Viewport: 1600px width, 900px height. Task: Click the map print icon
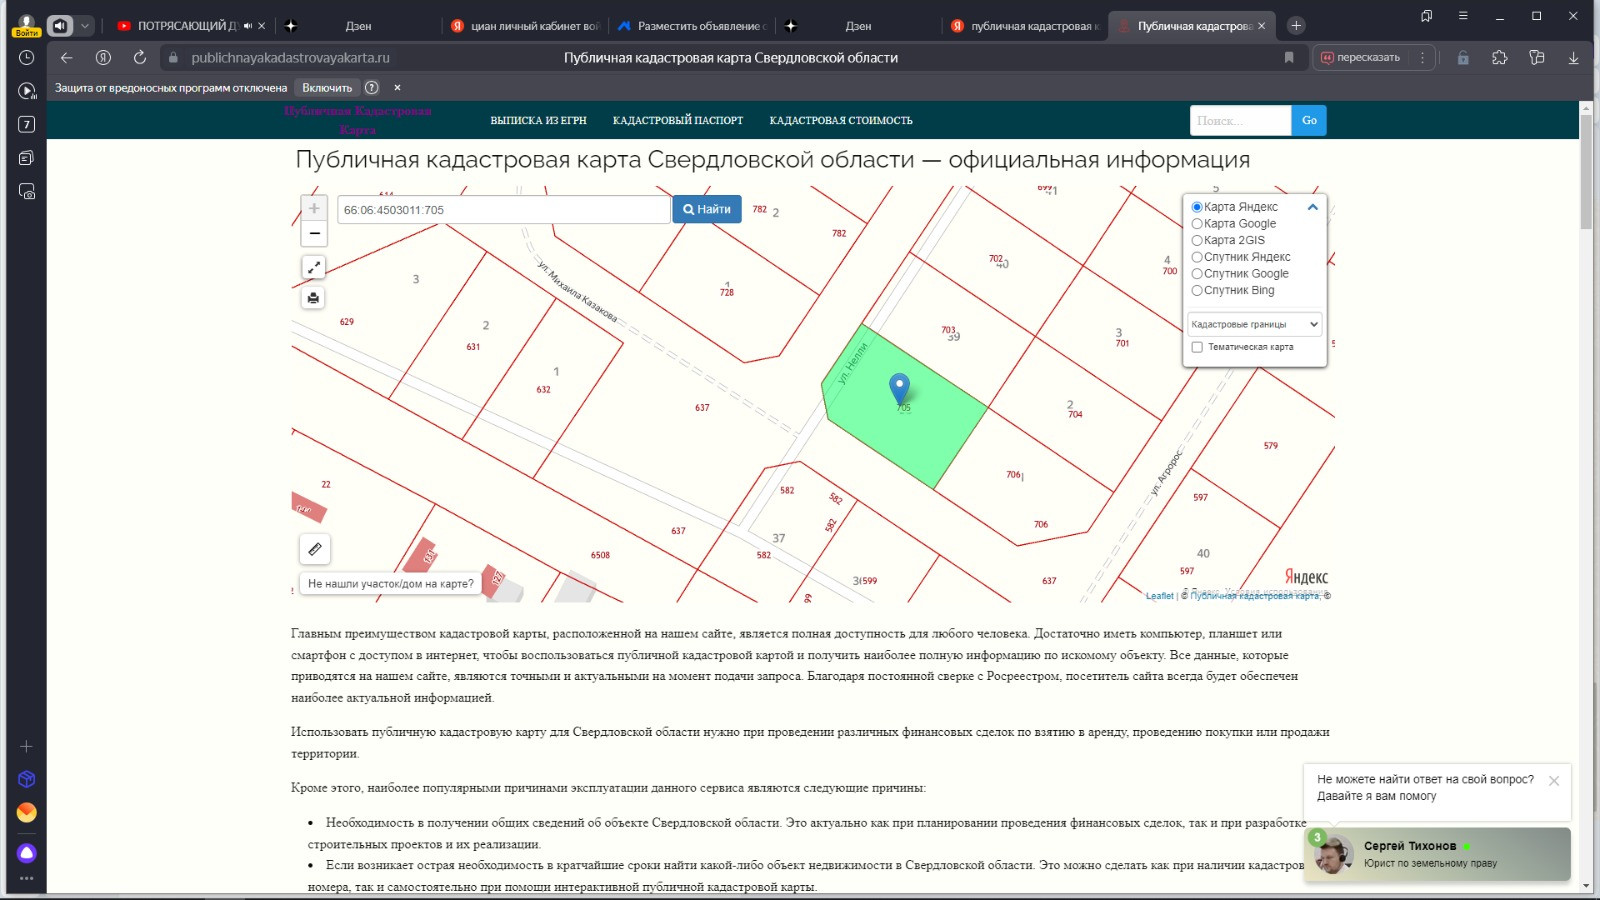tap(314, 298)
